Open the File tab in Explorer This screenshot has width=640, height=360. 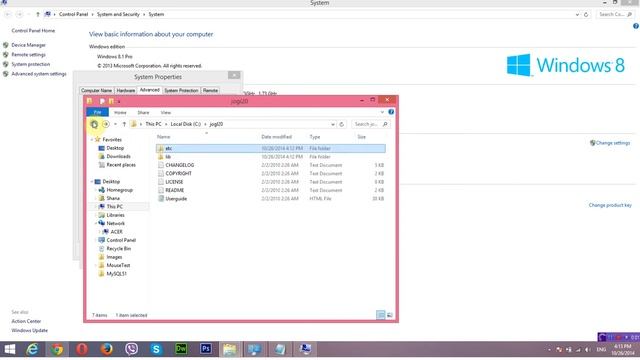coord(98,112)
